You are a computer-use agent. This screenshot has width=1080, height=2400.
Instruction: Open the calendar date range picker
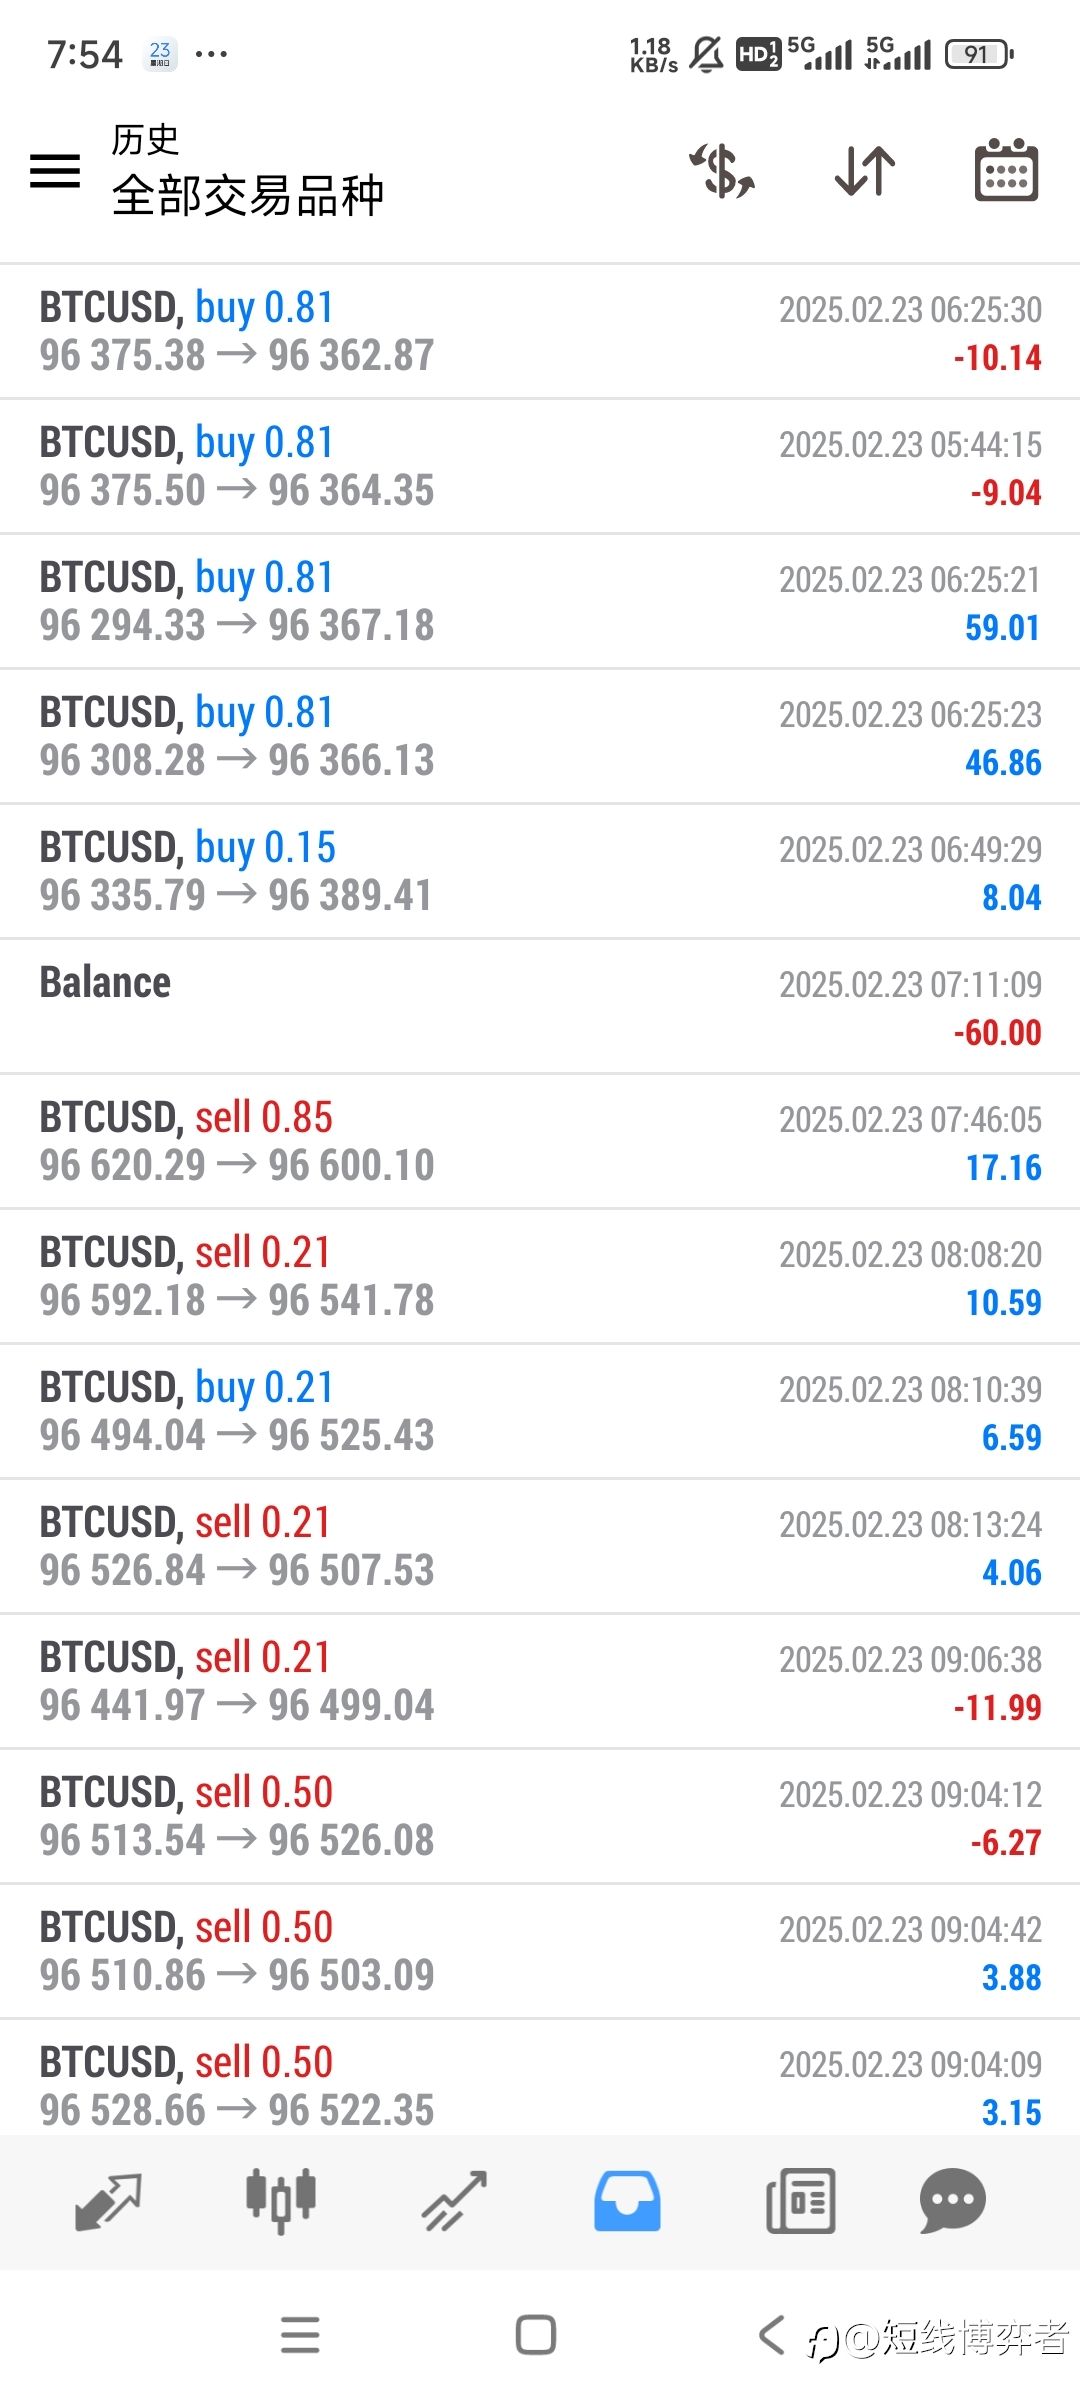tap(1006, 170)
